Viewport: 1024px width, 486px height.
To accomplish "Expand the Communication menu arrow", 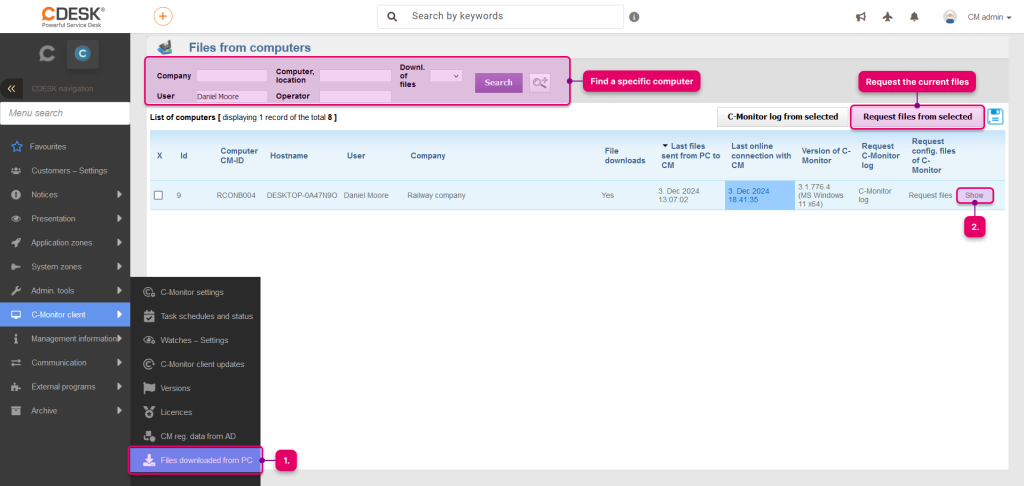I will (120, 363).
